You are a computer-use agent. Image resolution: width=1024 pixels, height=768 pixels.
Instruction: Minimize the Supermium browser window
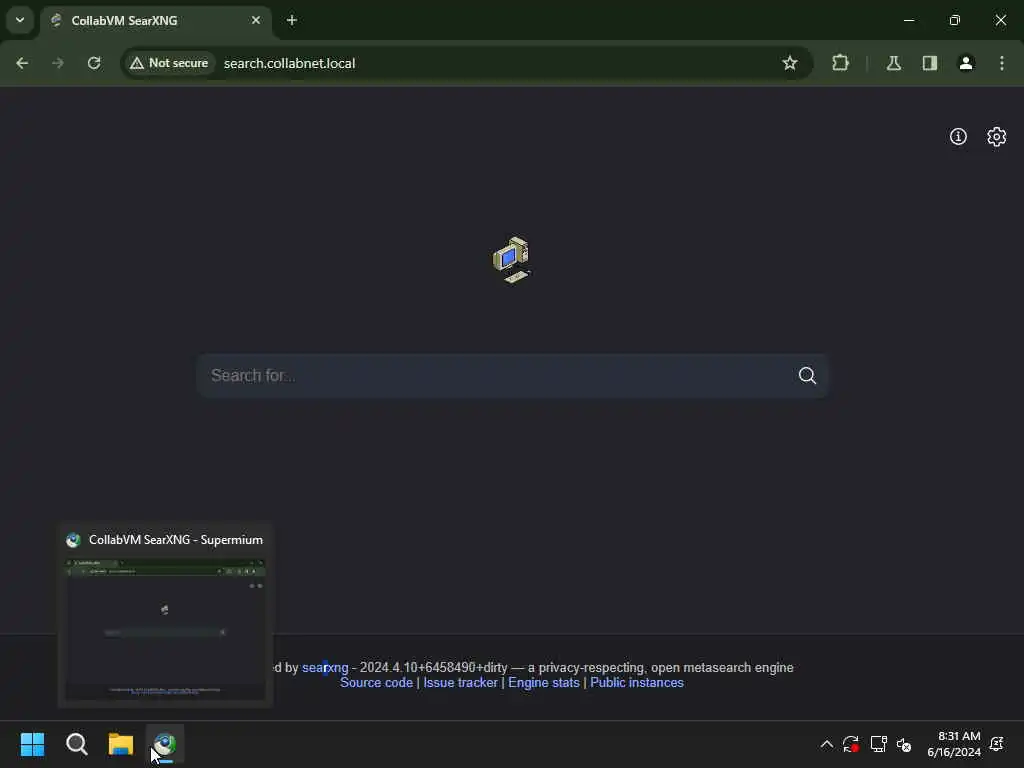click(x=909, y=20)
